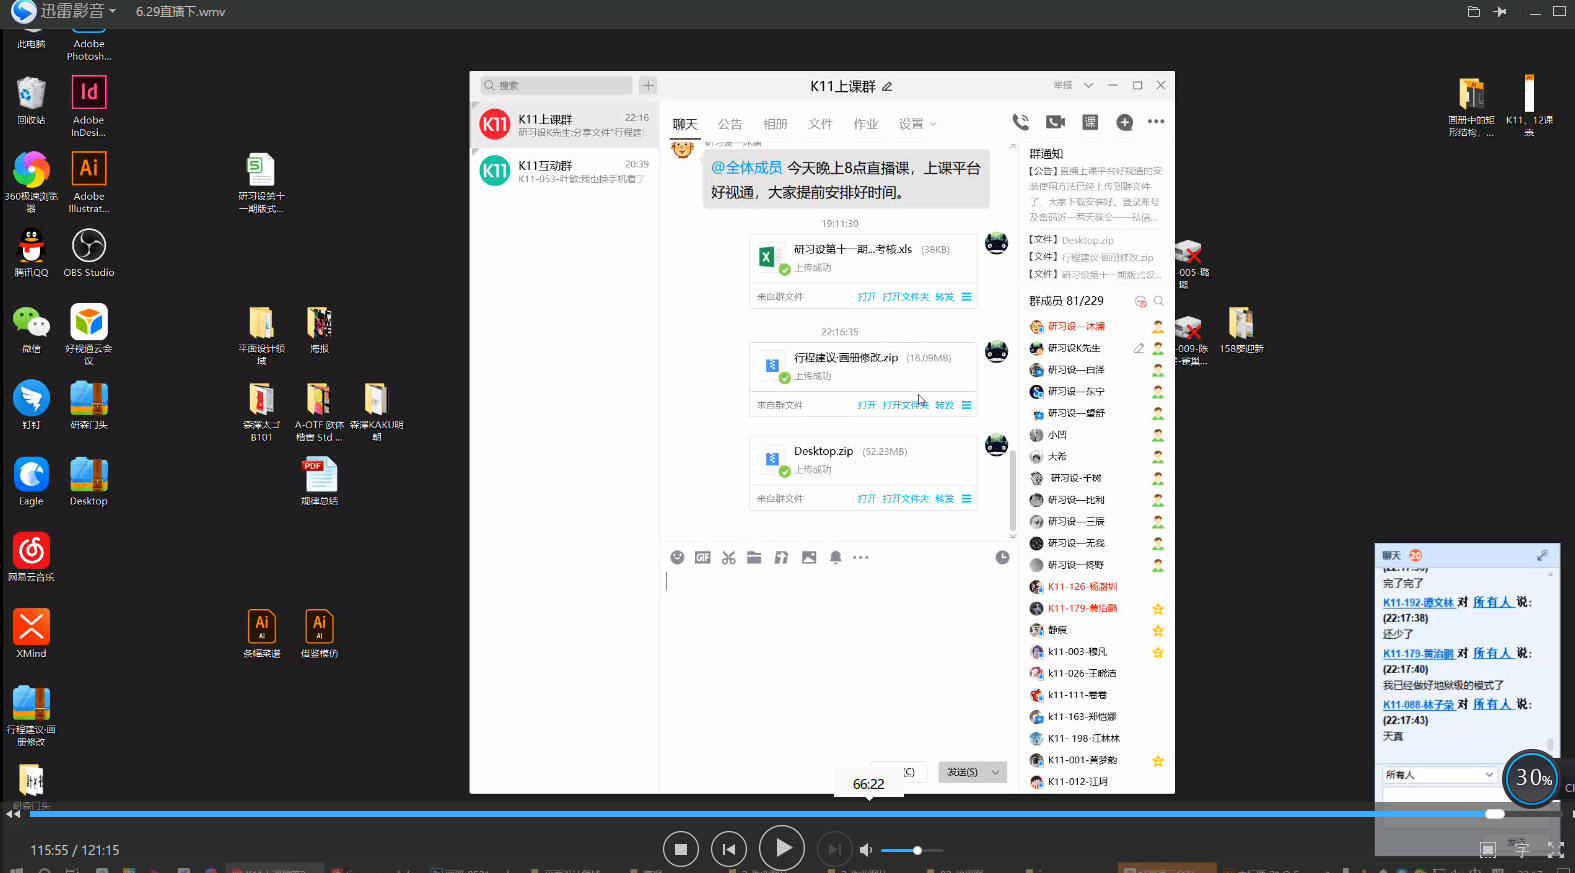
Task: Open send options arrow beside 发送(S)
Action: coord(995,772)
